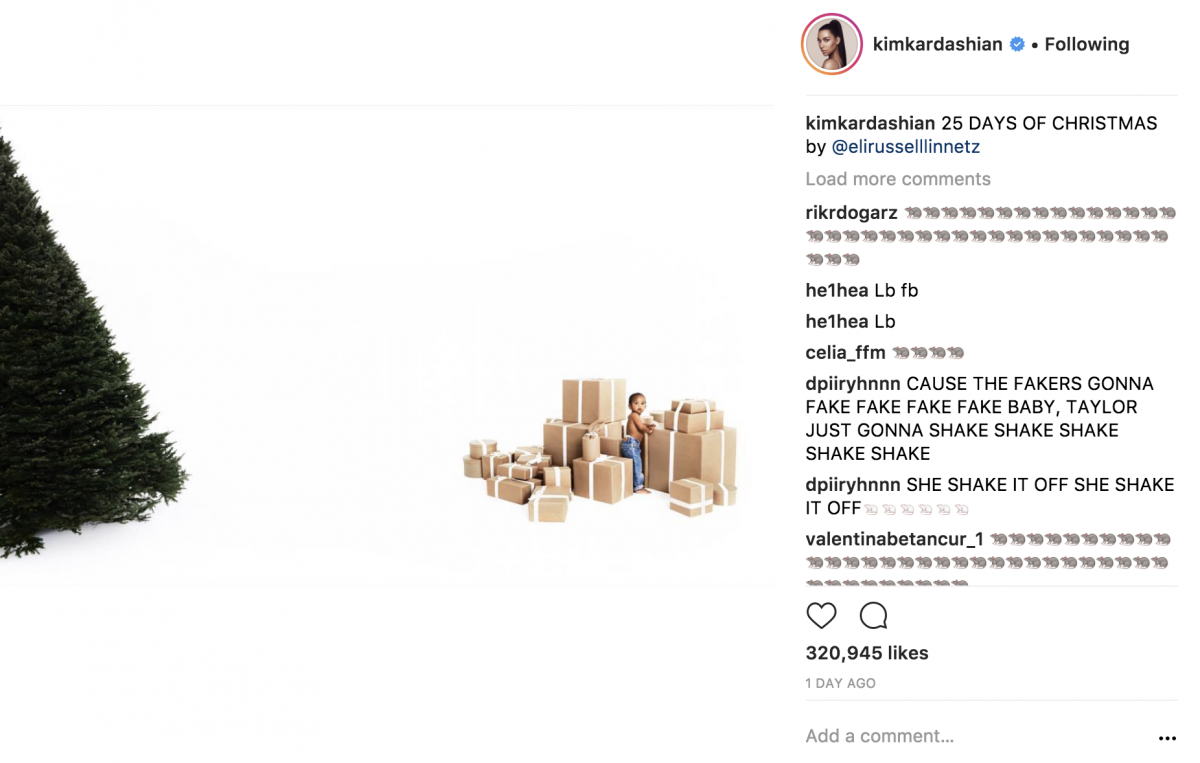
Task: Expand Load more comments
Action: (x=898, y=179)
